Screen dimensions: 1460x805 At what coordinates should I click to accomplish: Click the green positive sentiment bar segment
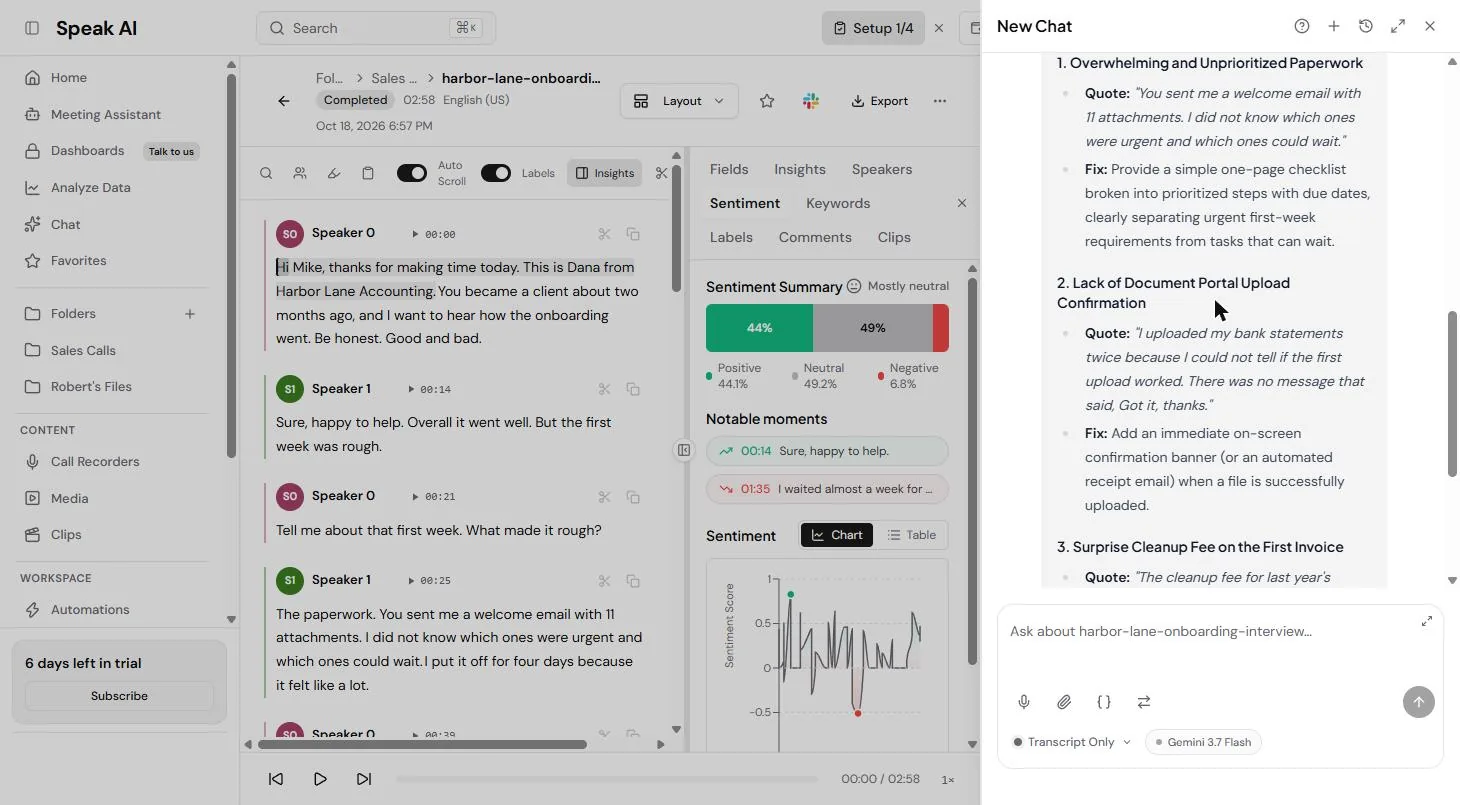(x=759, y=328)
